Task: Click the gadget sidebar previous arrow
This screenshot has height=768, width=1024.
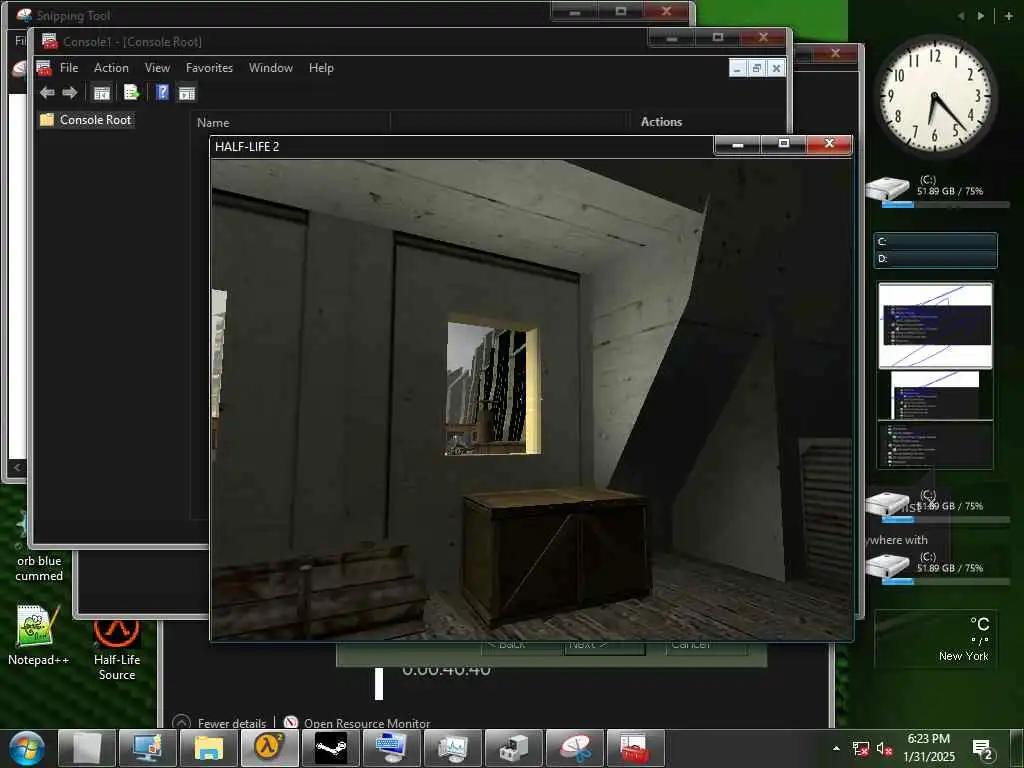Action: pos(961,16)
